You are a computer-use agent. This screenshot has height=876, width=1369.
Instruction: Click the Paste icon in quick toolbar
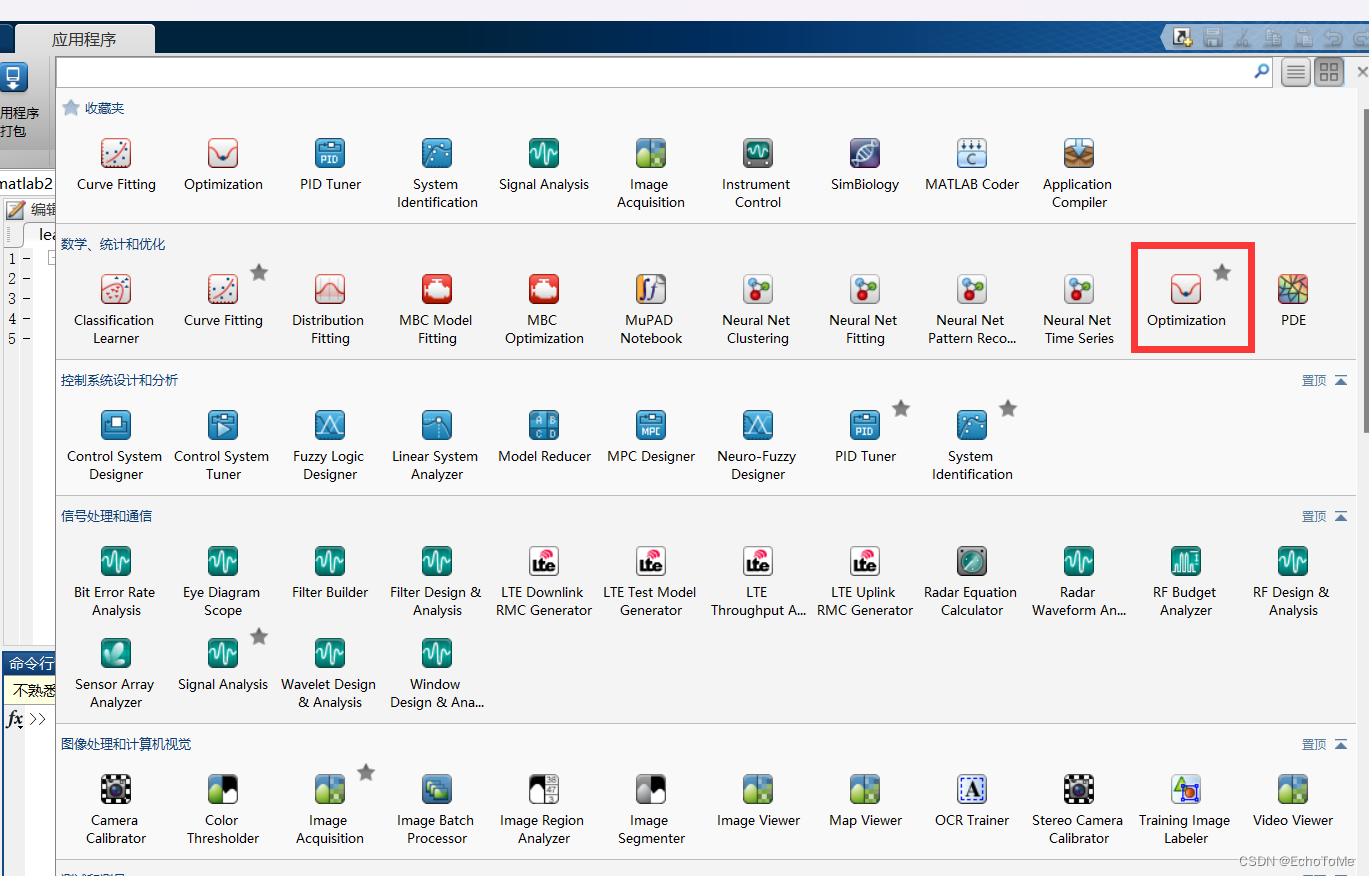point(1303,38)
